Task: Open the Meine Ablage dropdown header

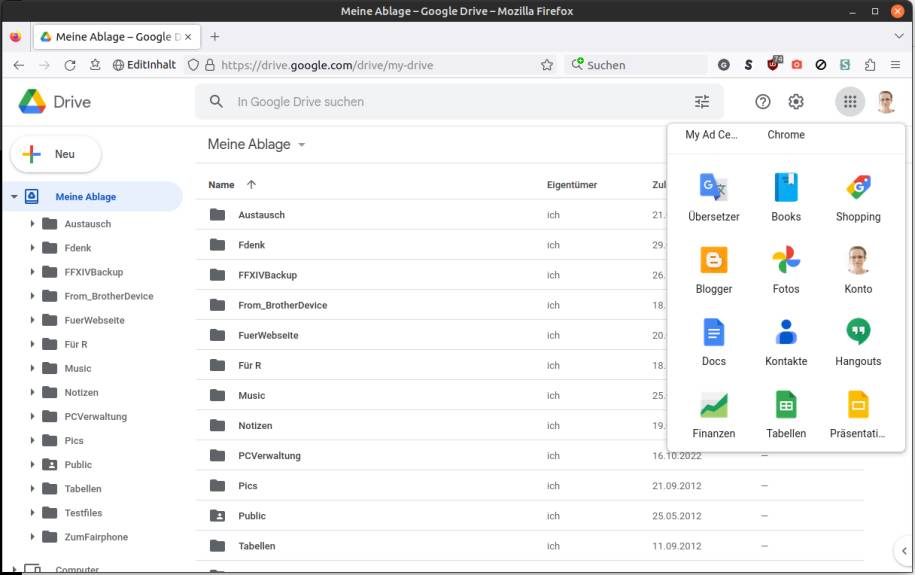Action: [x=256, y=145]
